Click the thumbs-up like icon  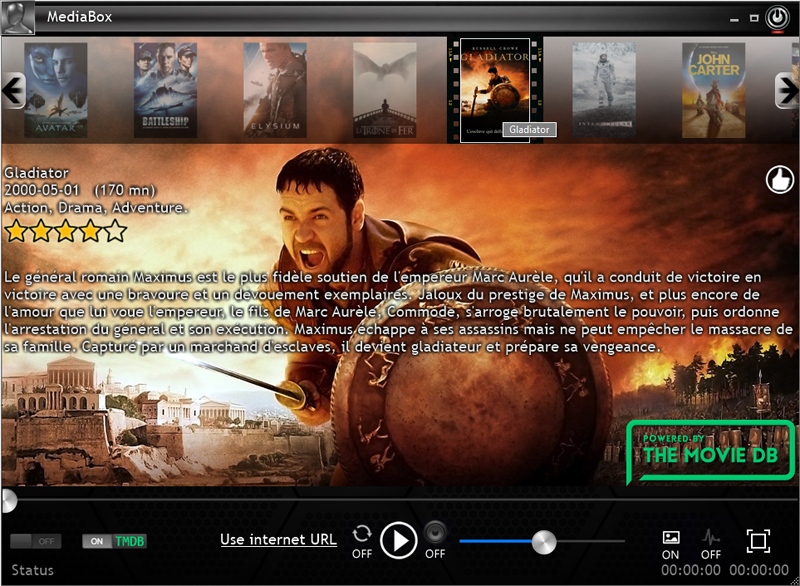(x=780, y=180)
